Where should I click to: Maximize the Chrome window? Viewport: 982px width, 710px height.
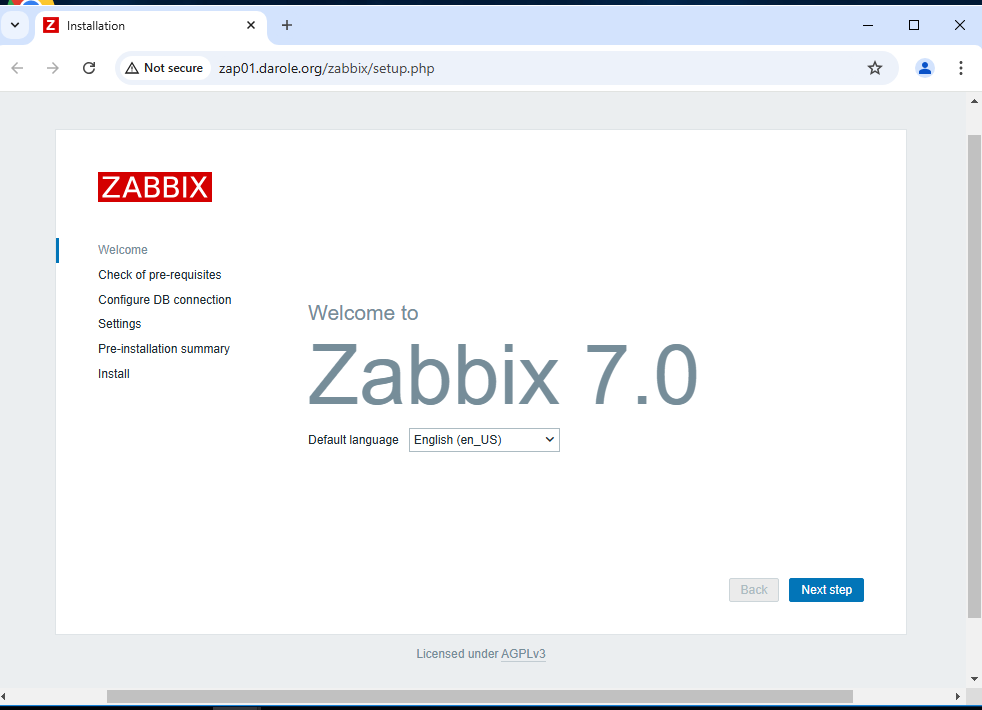pyautogui.click(x=914, y=25)
